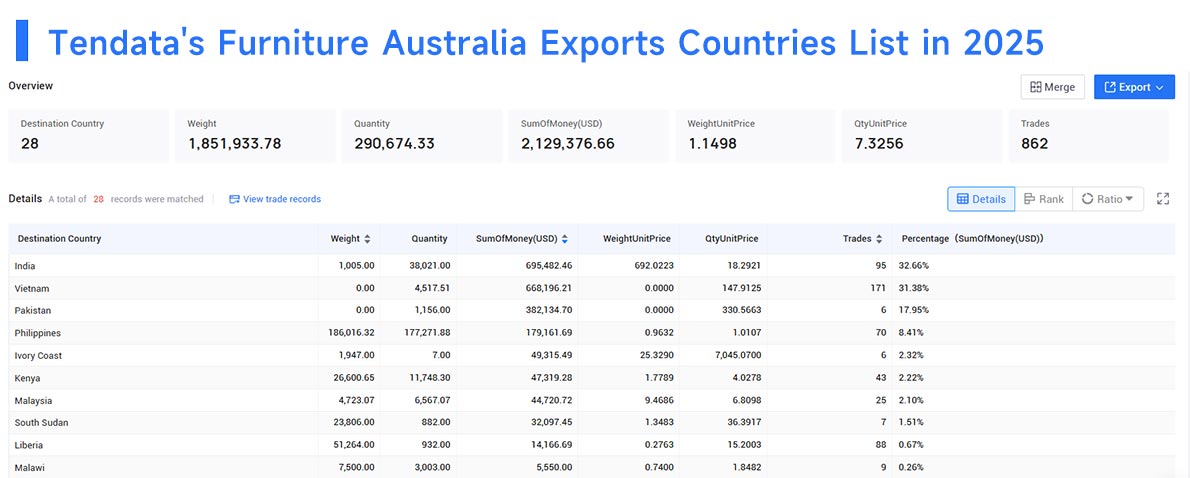
Task: Open the Ratio dropdown
Action: coord(1107,199)
